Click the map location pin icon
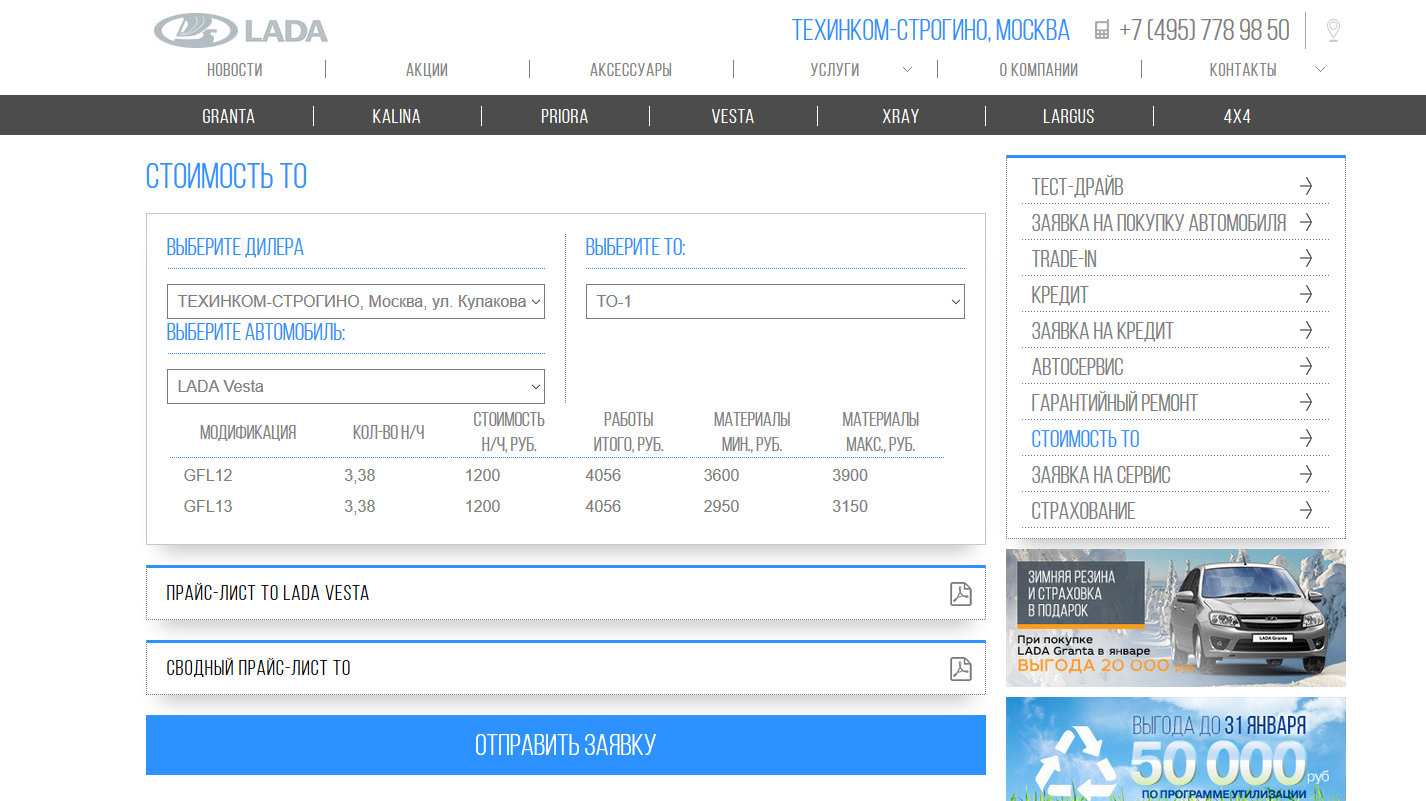The height and width of the screenshot is (801, 1426). click(1332, 31)
